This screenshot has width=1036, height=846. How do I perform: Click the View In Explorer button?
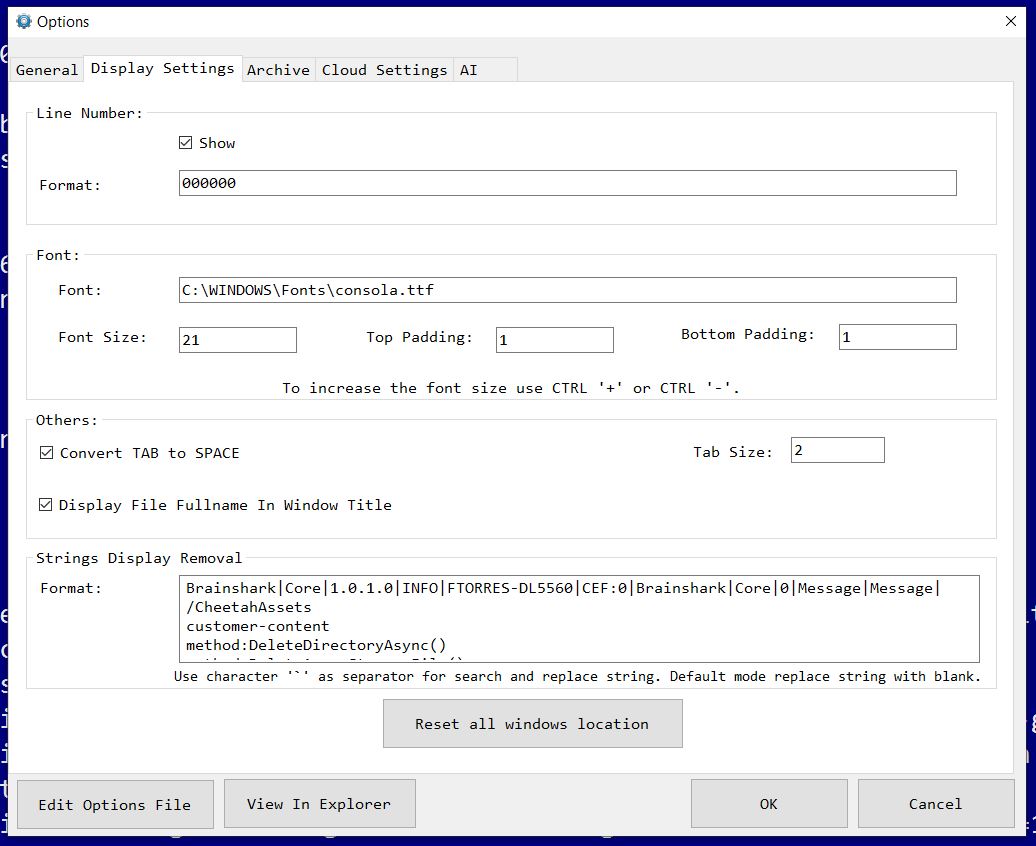[x=320, y=804]
